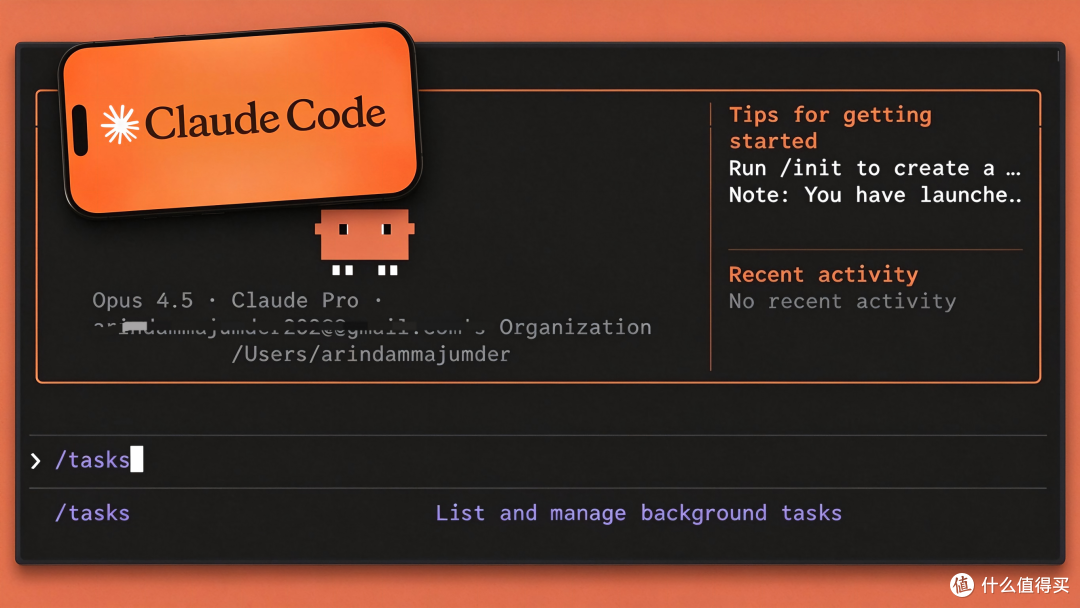Click the "No recent activity" message
Viewport: 1080px width, 608px height.
pyautogui.click(x=842, y=301)
